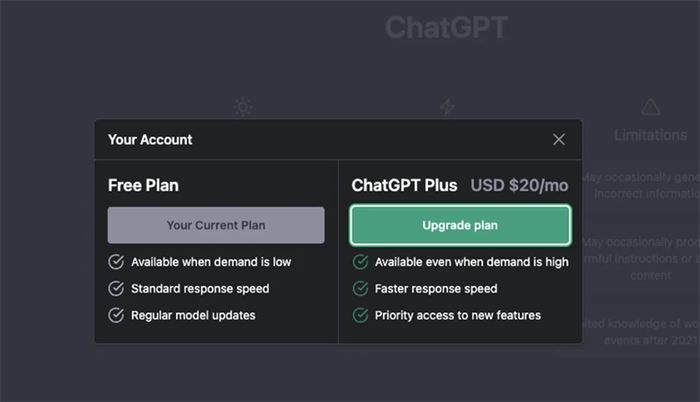
Task: Select the ChatGPT Plus heading
Action: pyautogui.click(x=404, y=185)
